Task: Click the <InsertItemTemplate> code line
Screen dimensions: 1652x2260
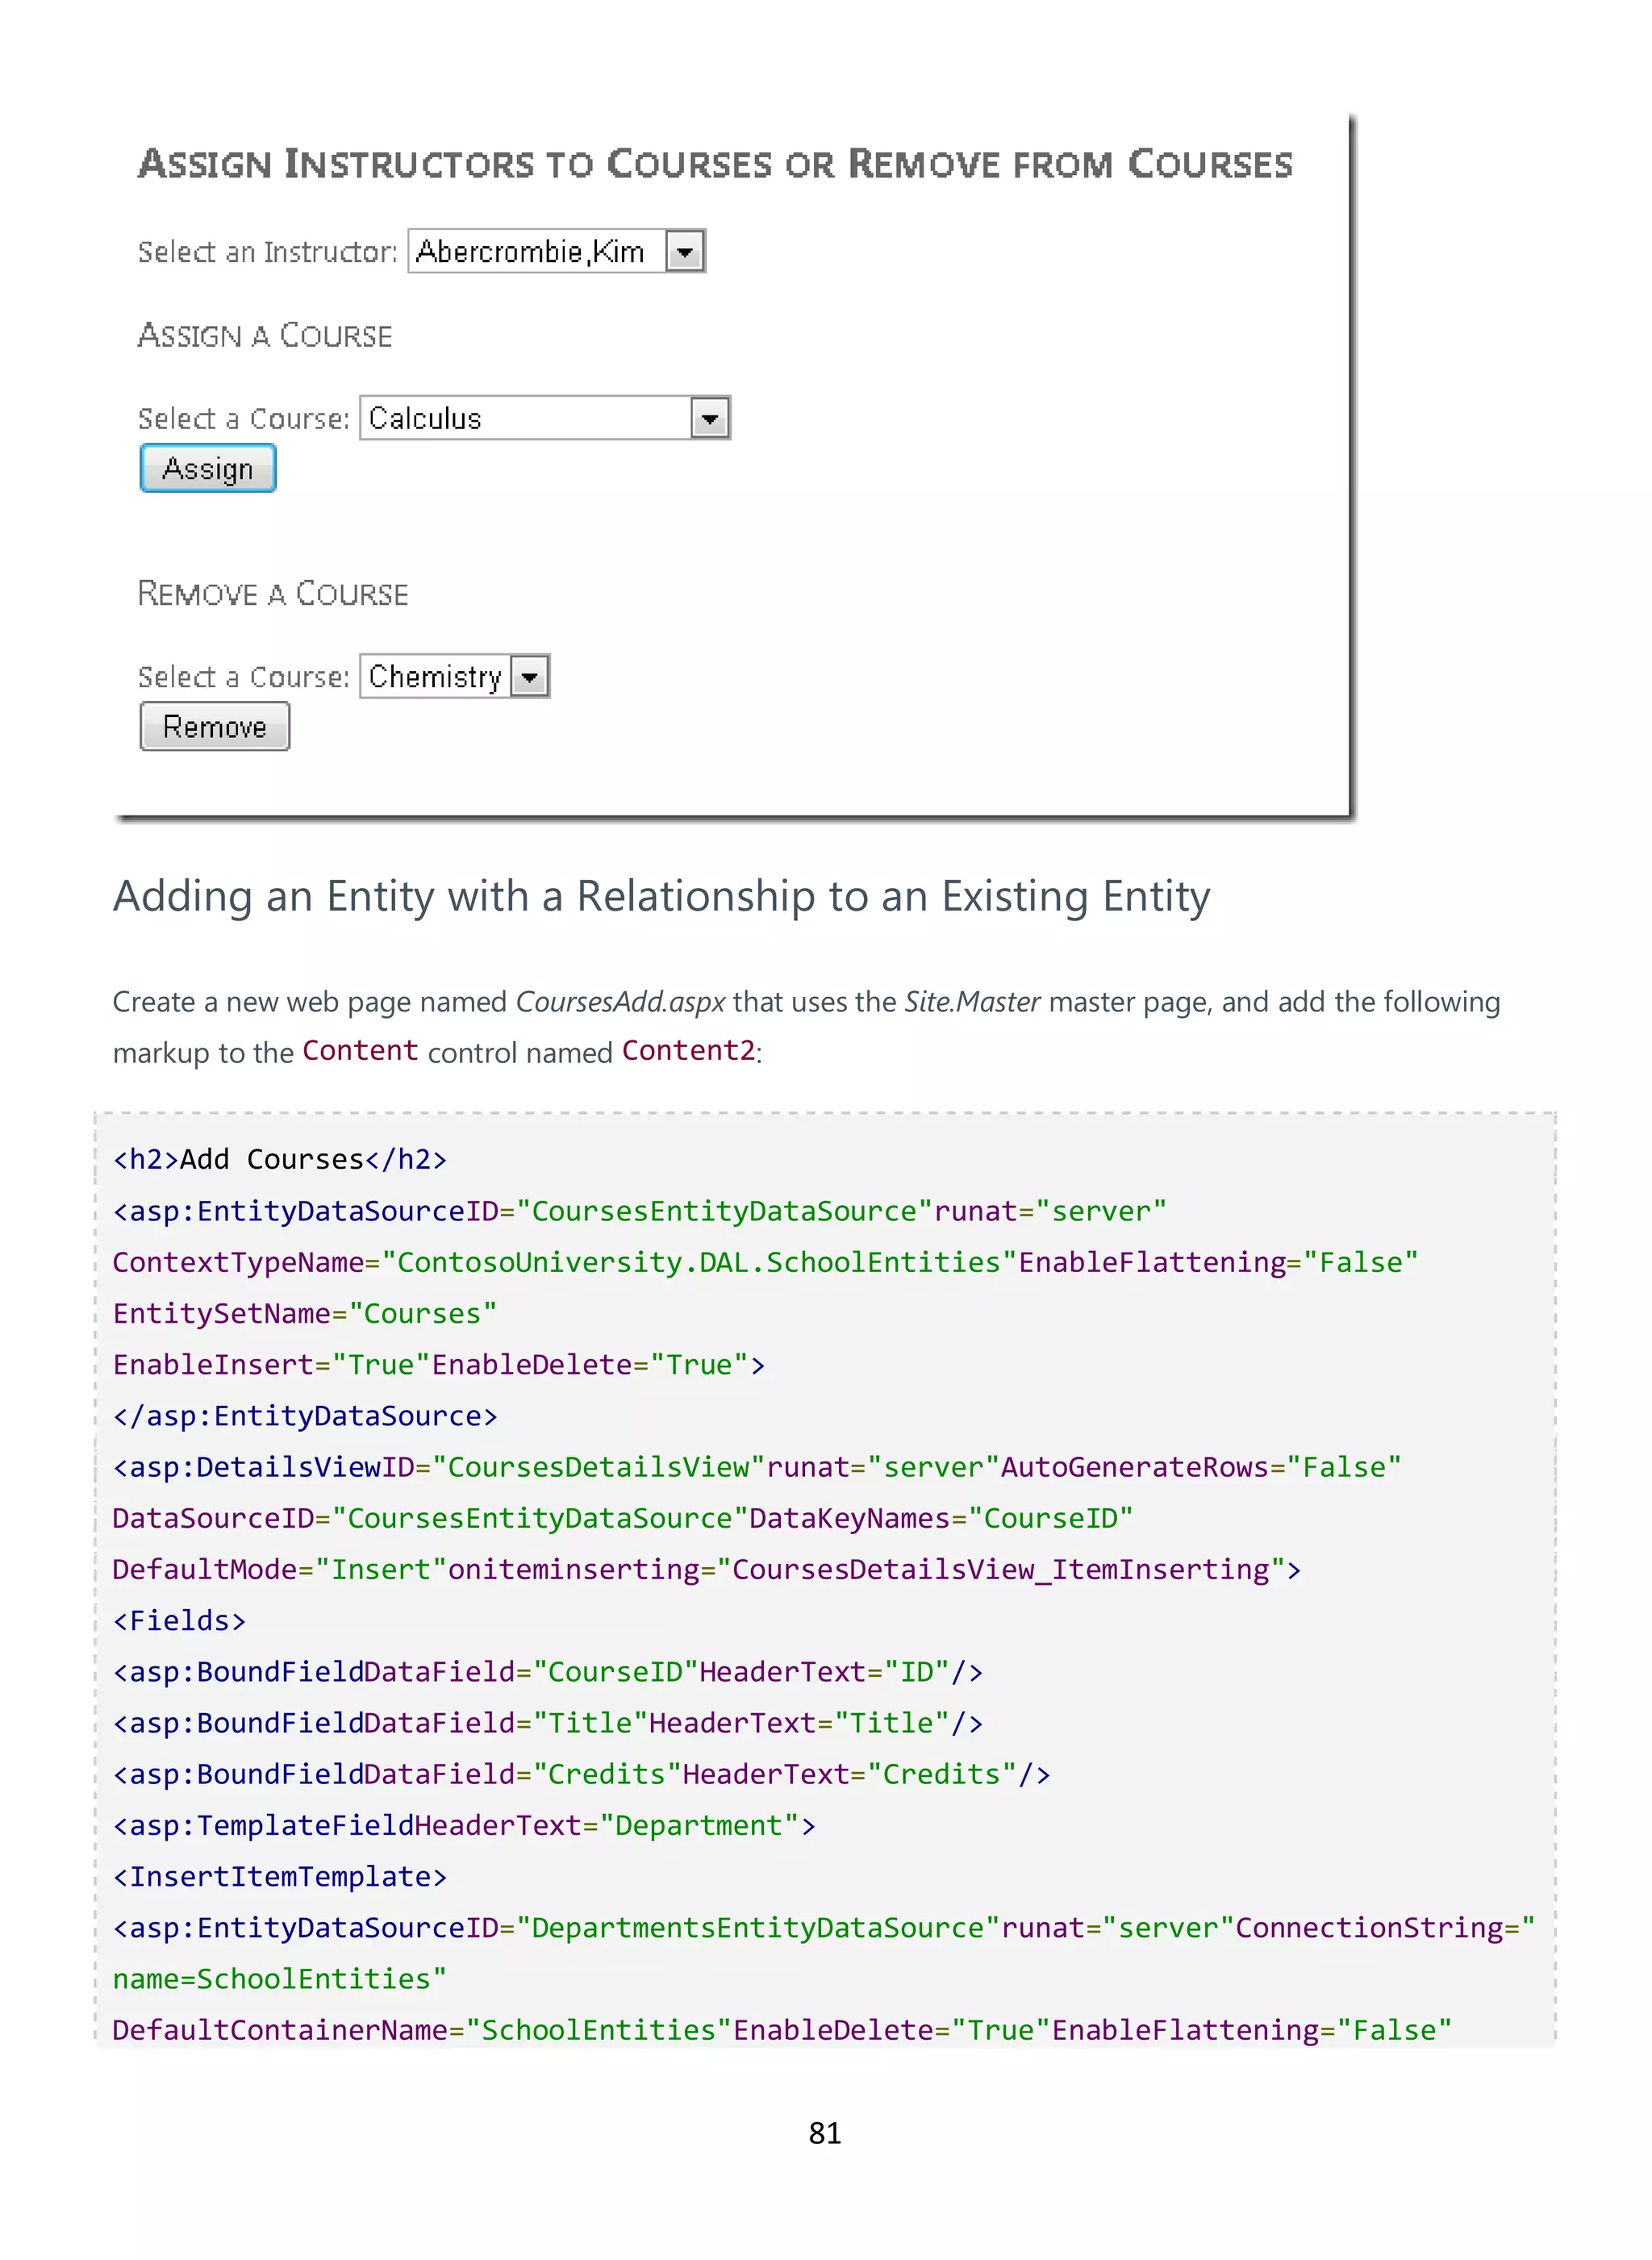Action: point(280,1877)
